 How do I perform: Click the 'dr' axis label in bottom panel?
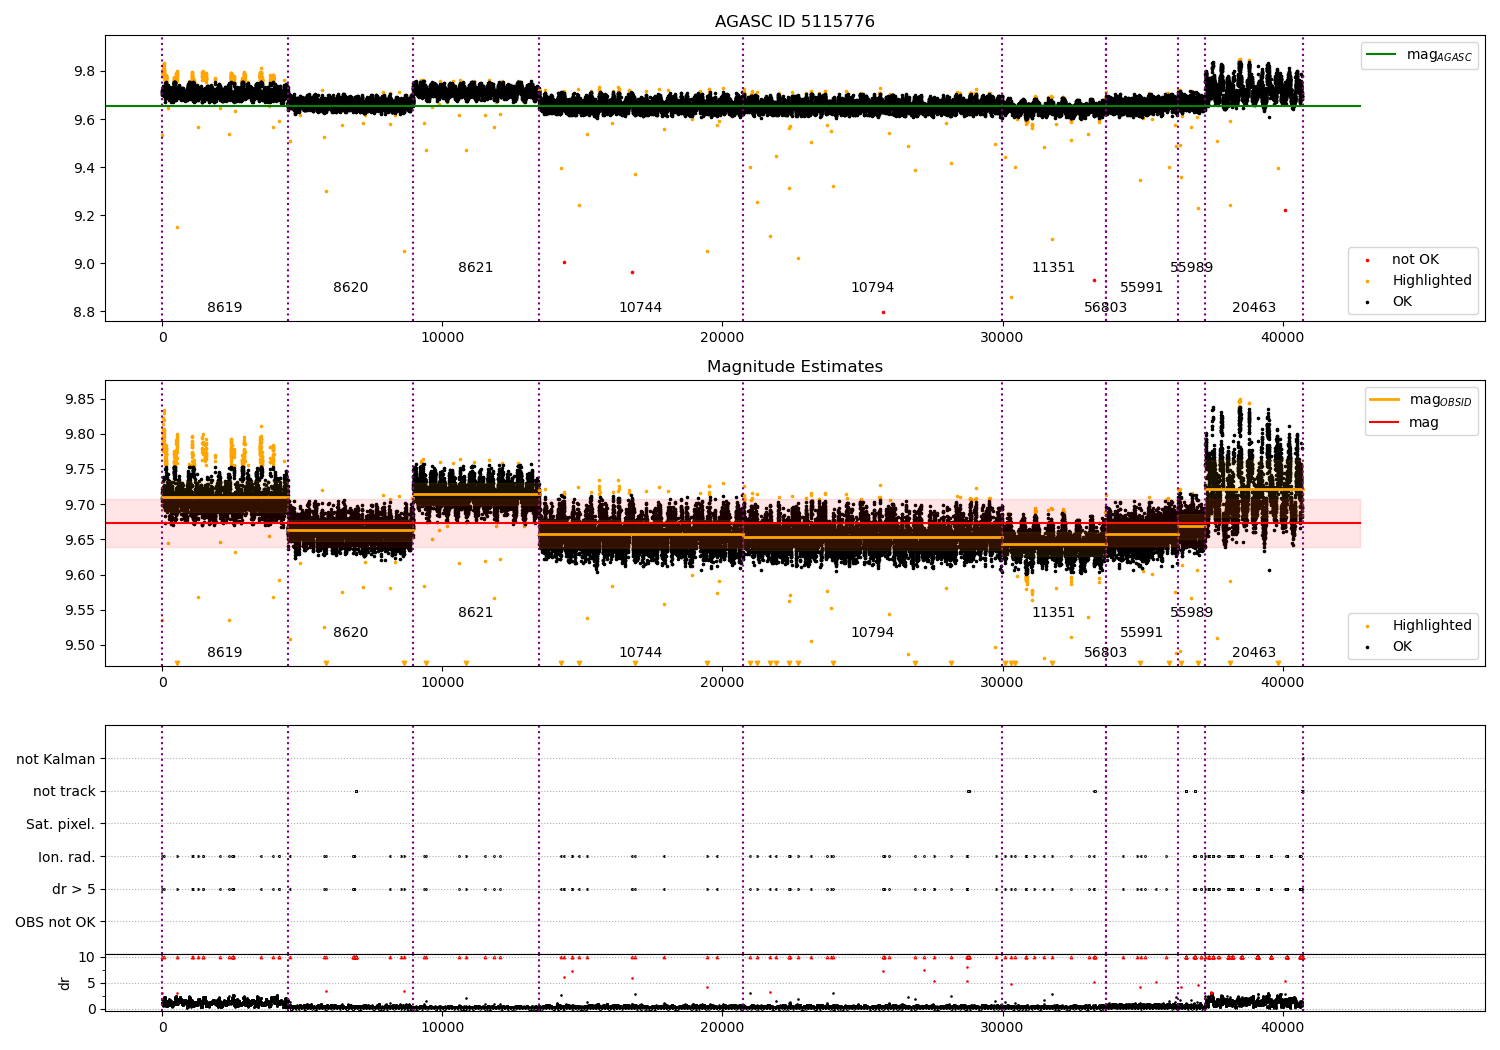(x=65, y=983)
